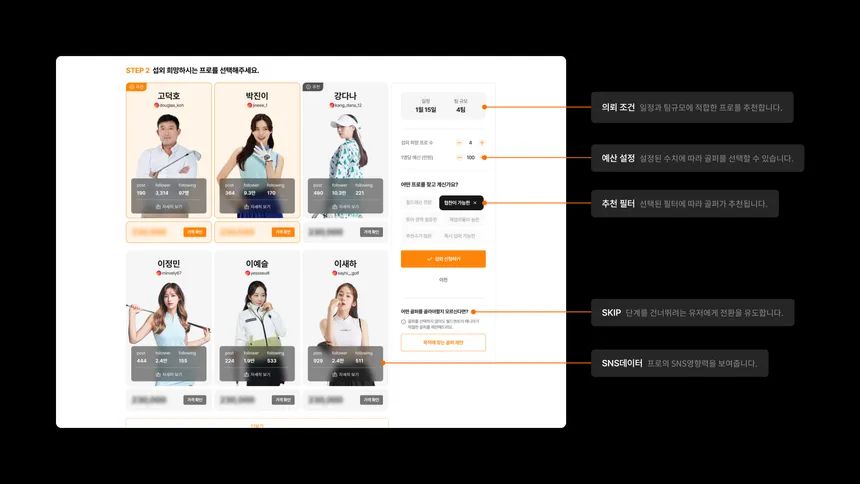Click the team size value 4팀
Viewport: 860px width, 484px height.
[461, 110]
